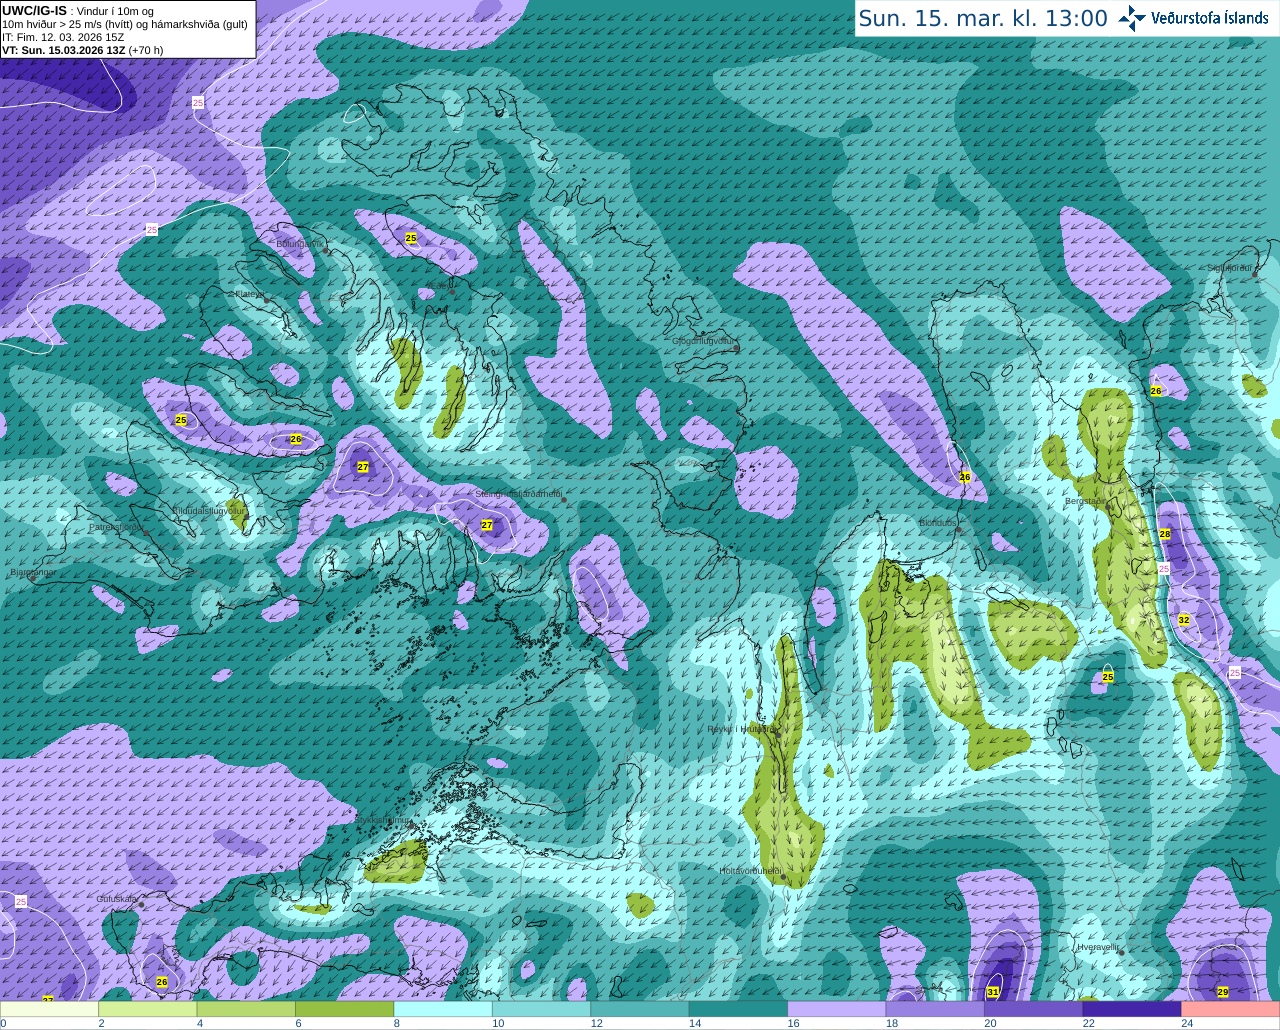Click the UWC/IG-IS model title
1280x1030 pixels.
click(x=34, y=10)
